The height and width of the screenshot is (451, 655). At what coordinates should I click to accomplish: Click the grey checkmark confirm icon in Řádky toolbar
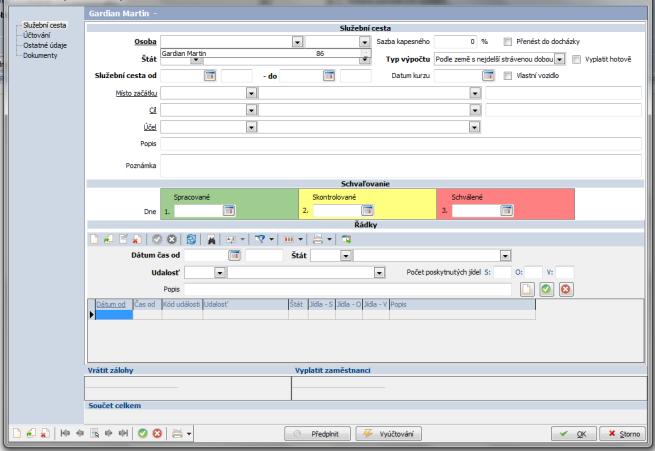click(157, 239)
